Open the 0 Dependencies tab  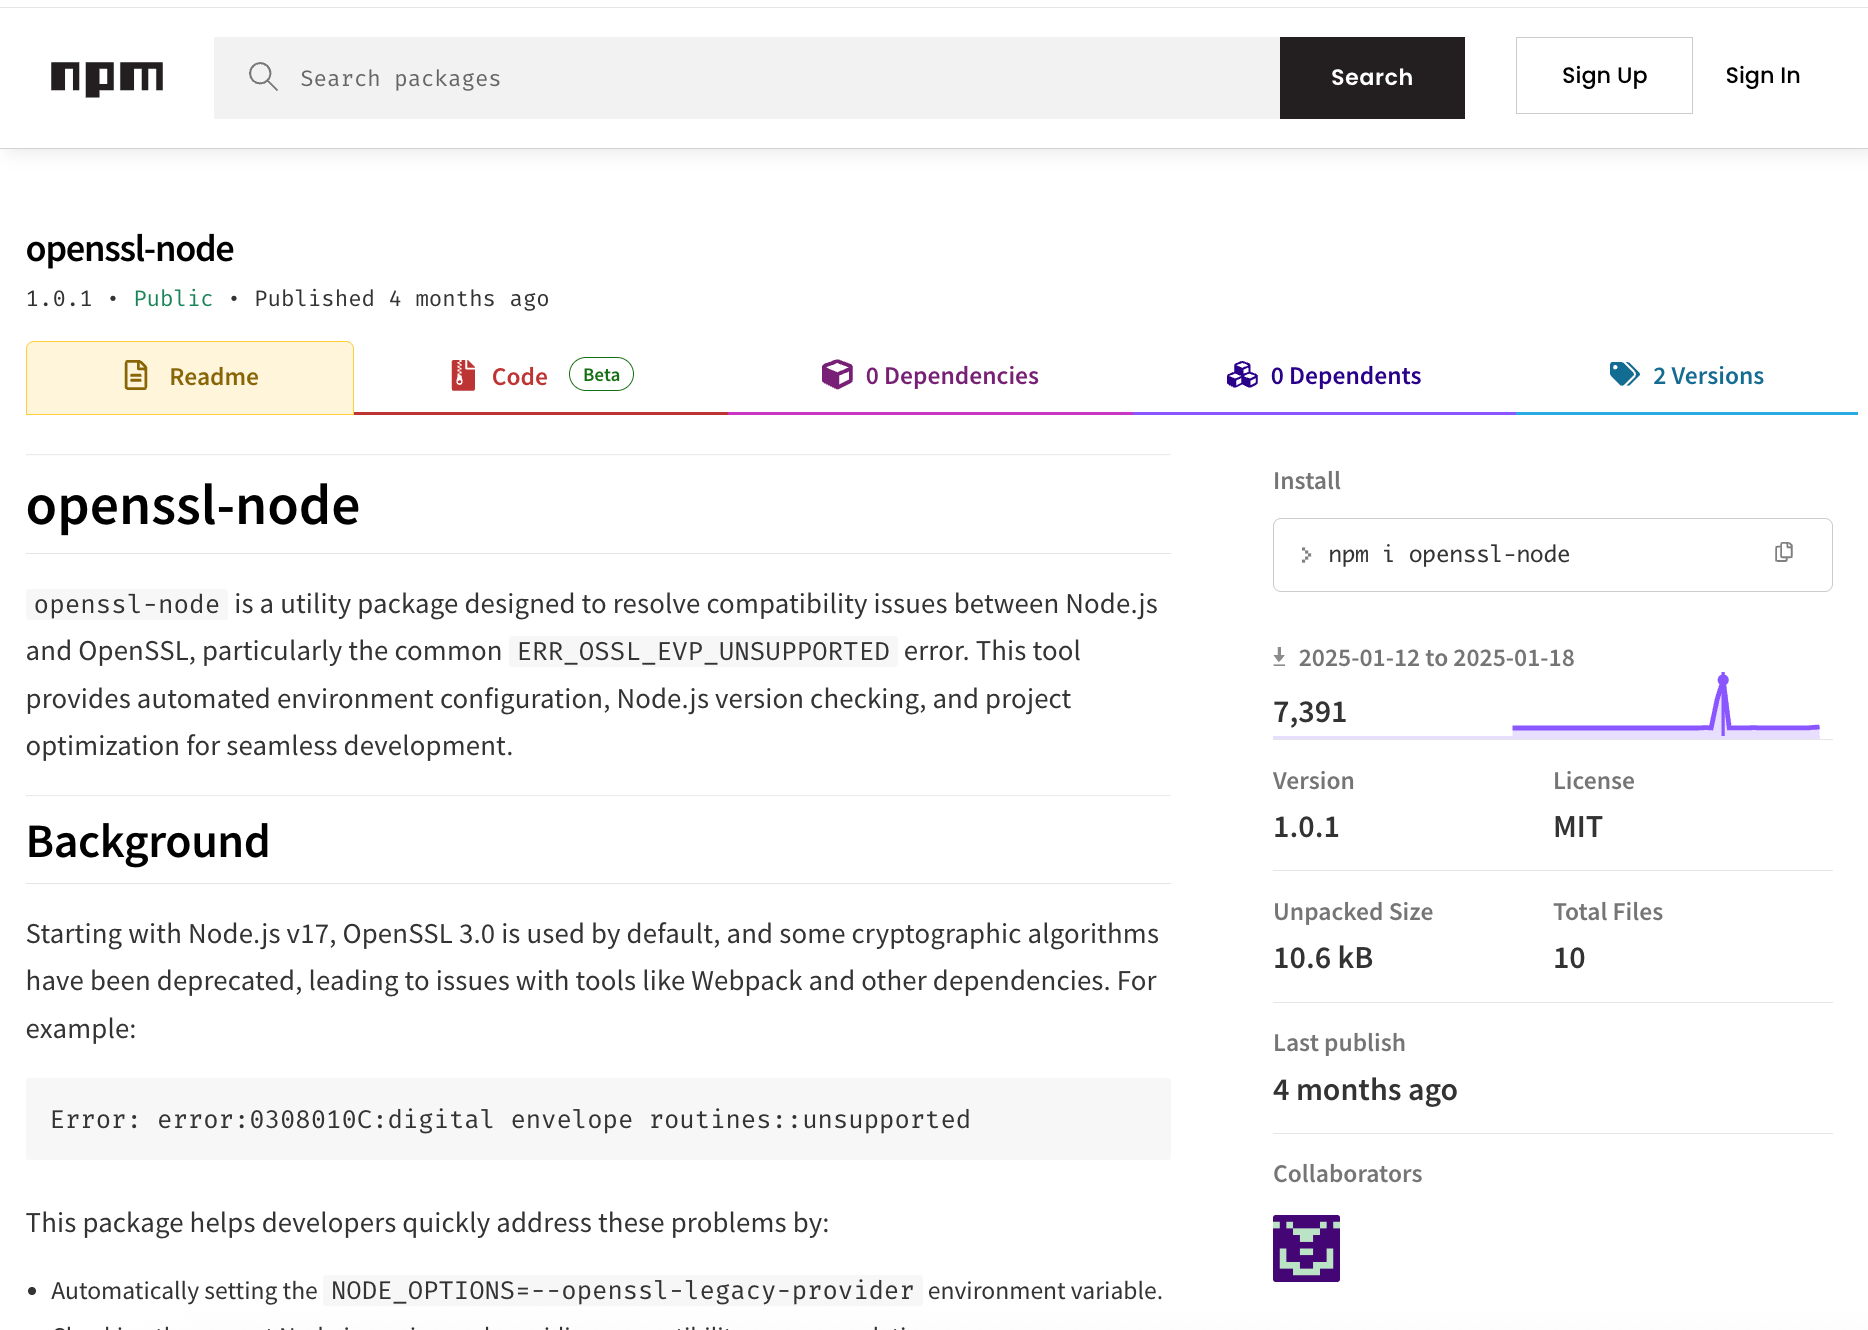tap(930, 376)
